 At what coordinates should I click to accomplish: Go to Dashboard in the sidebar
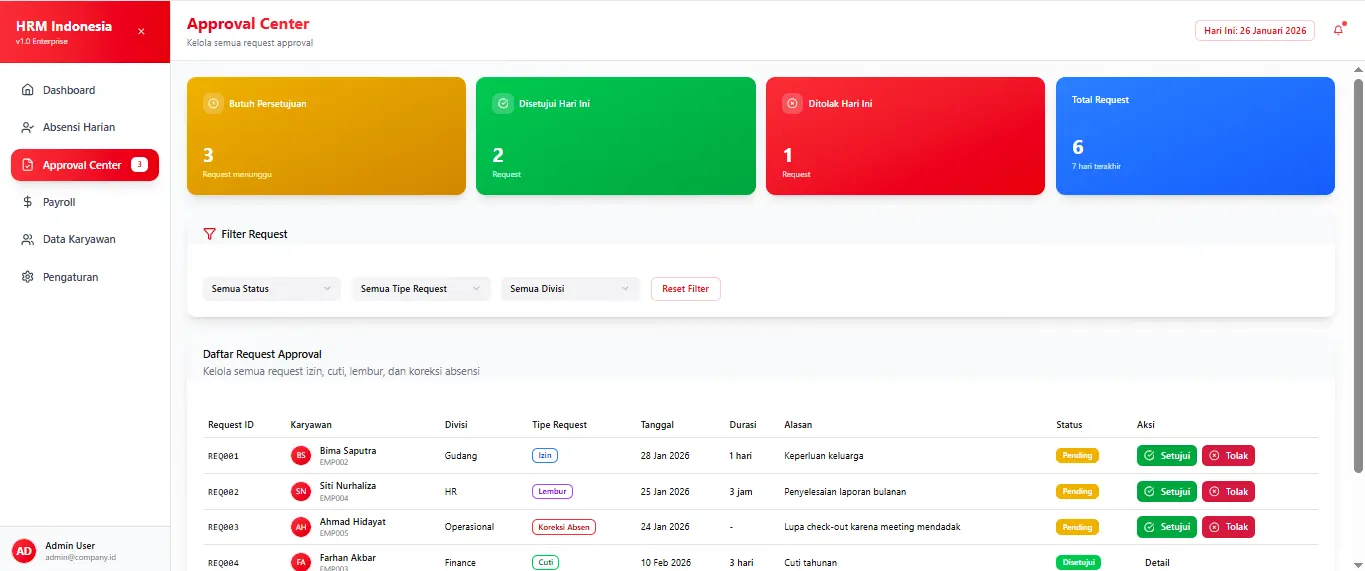coord(69,90)
